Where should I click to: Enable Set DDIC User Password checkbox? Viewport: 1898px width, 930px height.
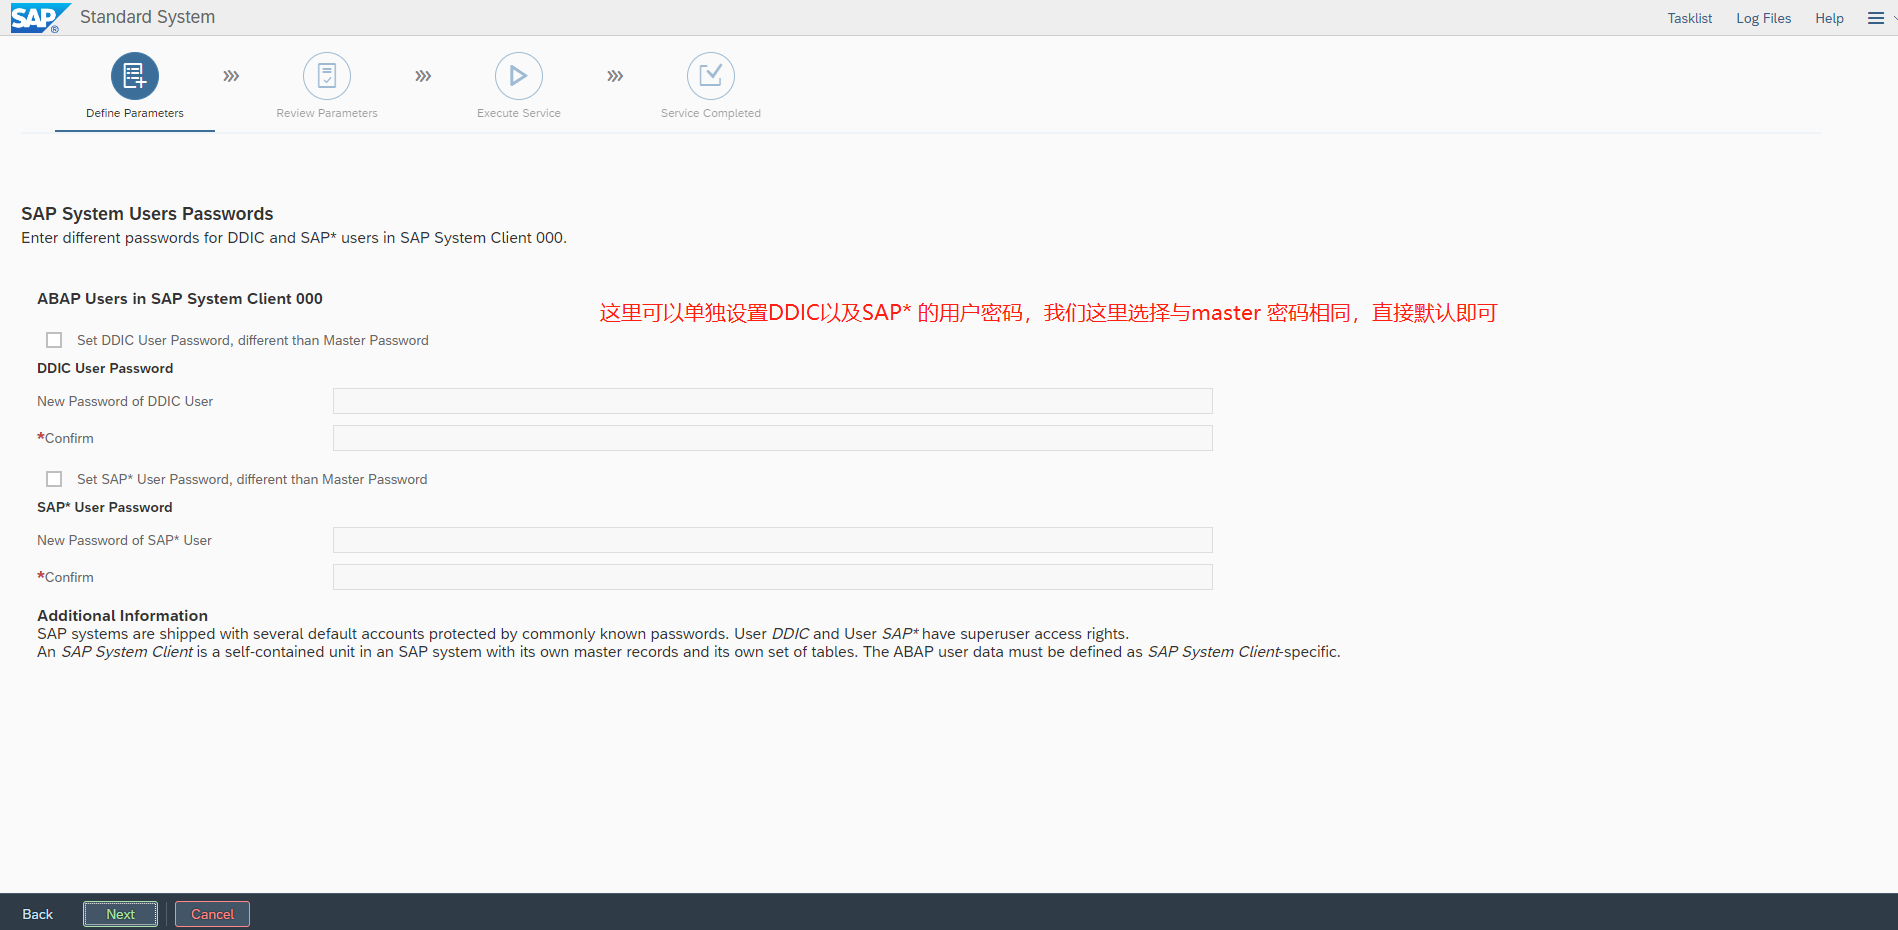coord(54,340)
